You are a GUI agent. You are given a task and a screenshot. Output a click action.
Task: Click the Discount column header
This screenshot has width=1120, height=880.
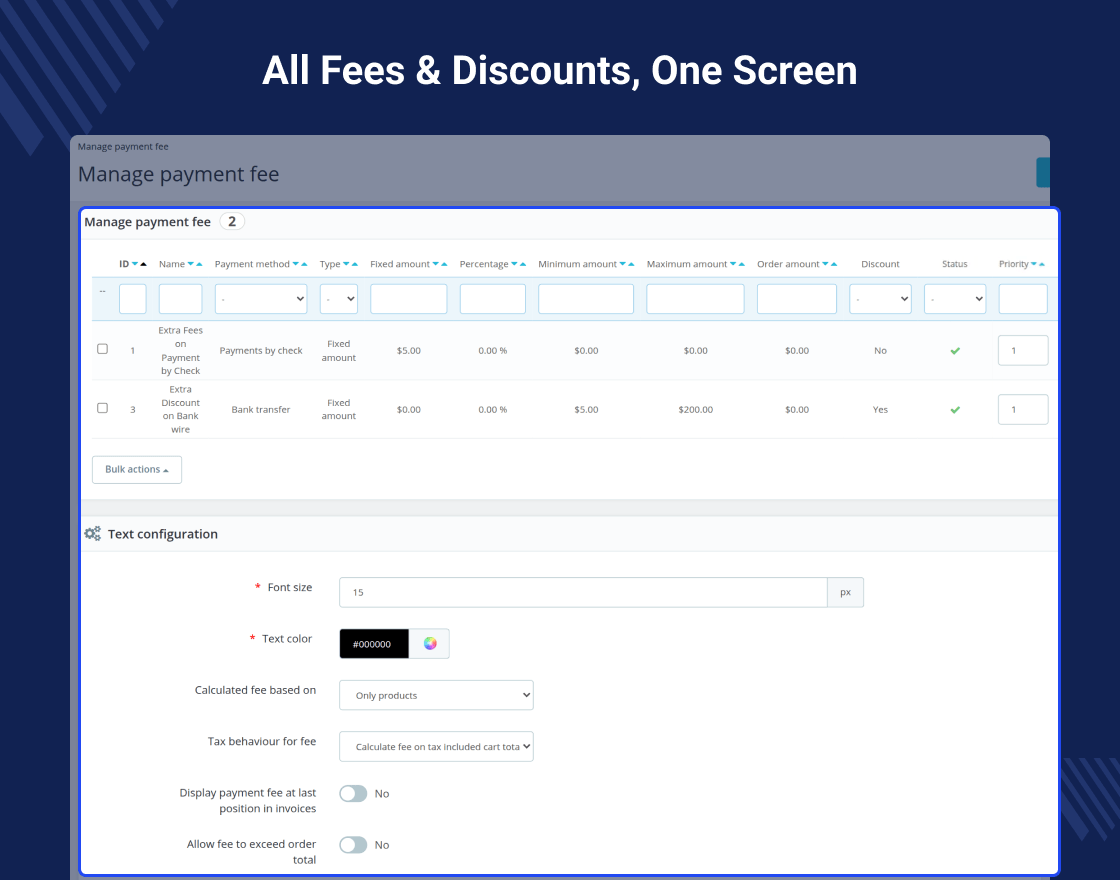pyautogui.click(x=880, y=264)
